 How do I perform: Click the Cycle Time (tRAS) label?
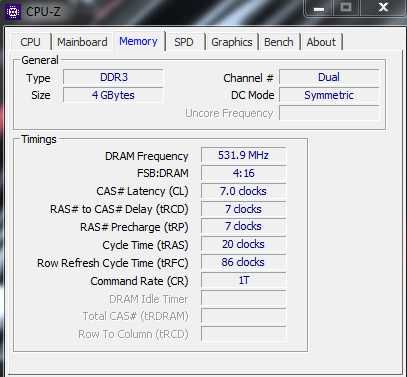point(145,245)
